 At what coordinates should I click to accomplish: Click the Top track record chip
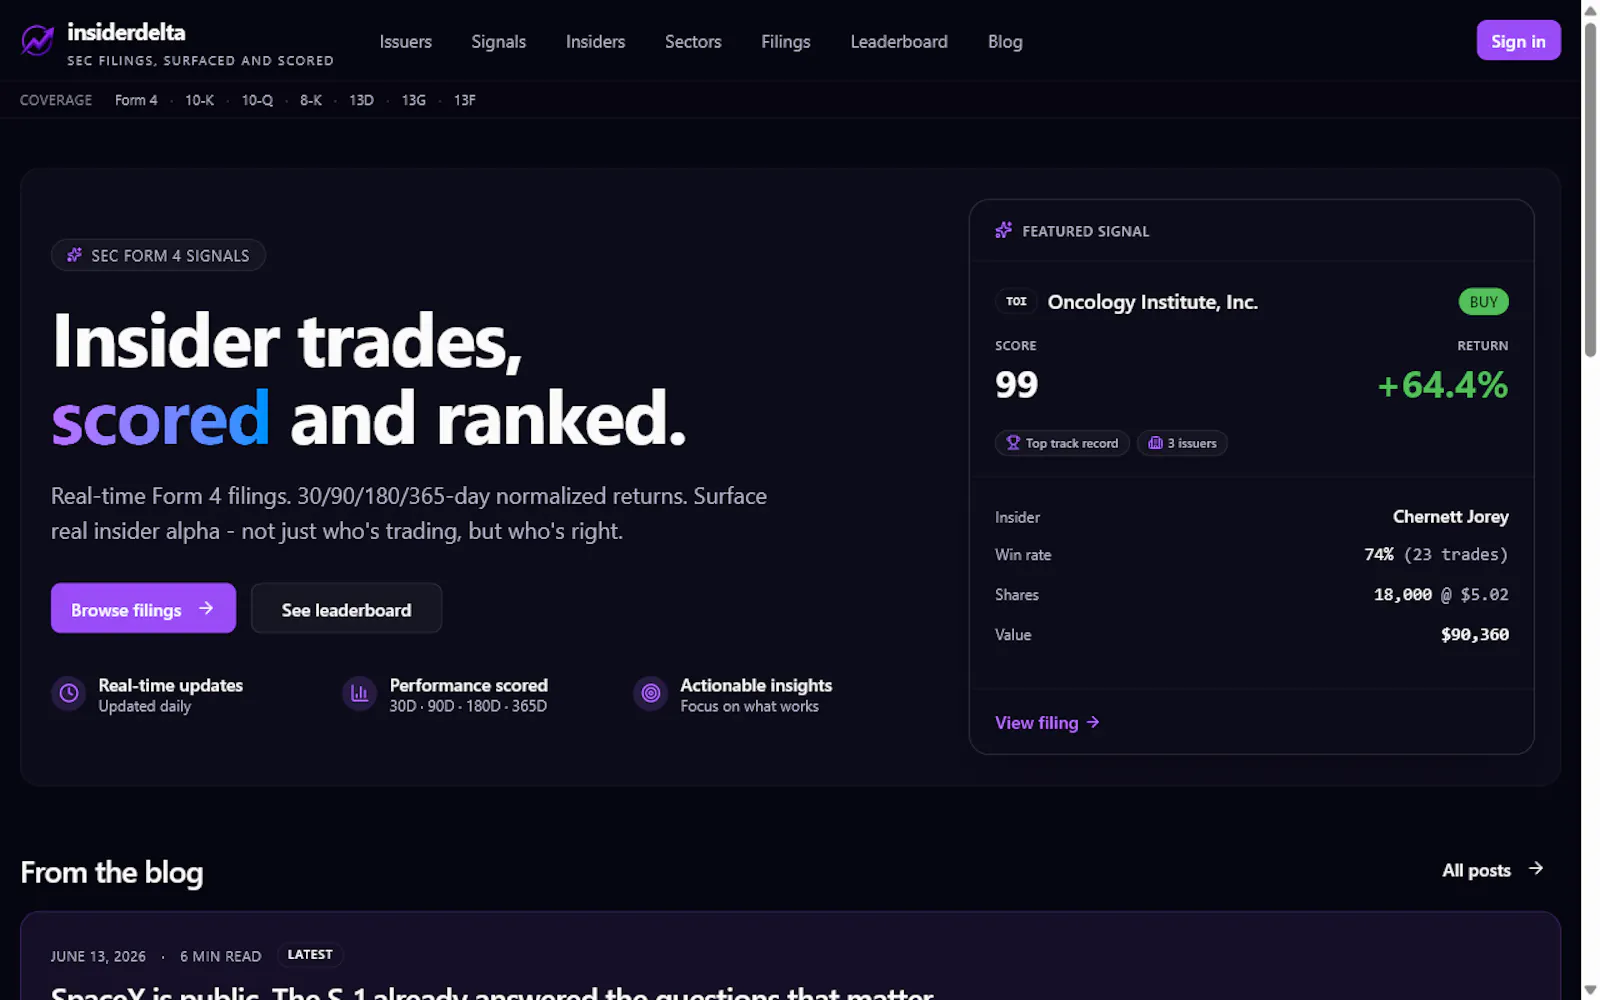[1062, 443]
